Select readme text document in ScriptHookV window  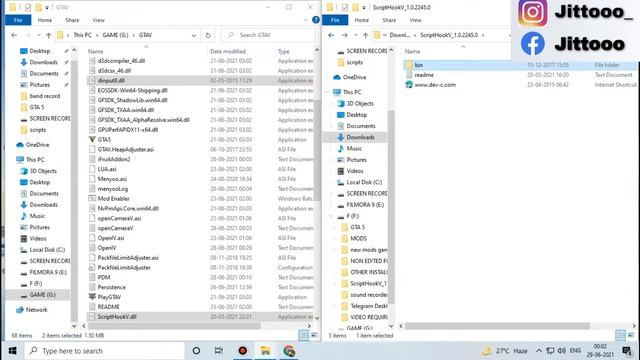point(424,75)
